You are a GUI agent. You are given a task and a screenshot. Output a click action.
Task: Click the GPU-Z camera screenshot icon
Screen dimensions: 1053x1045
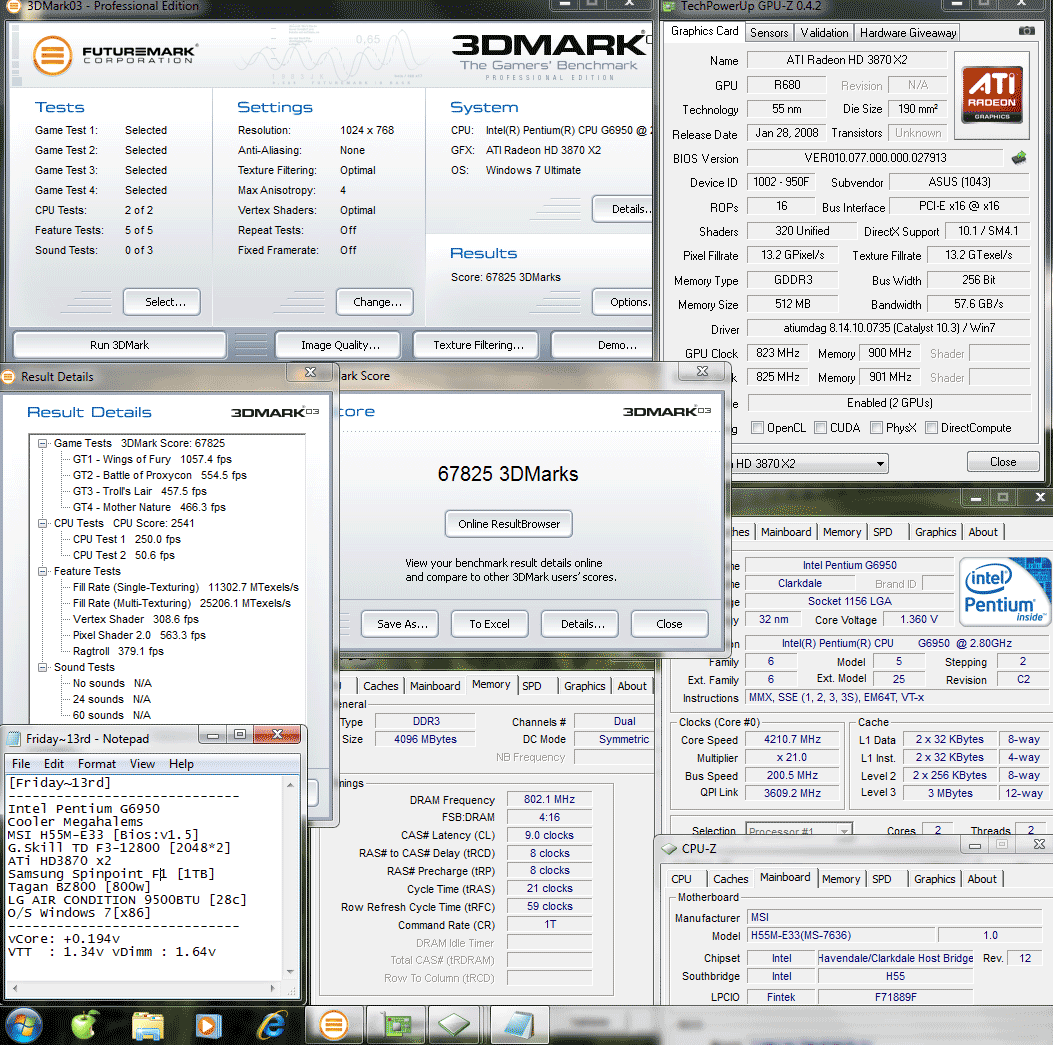(x=1026, y=31)
